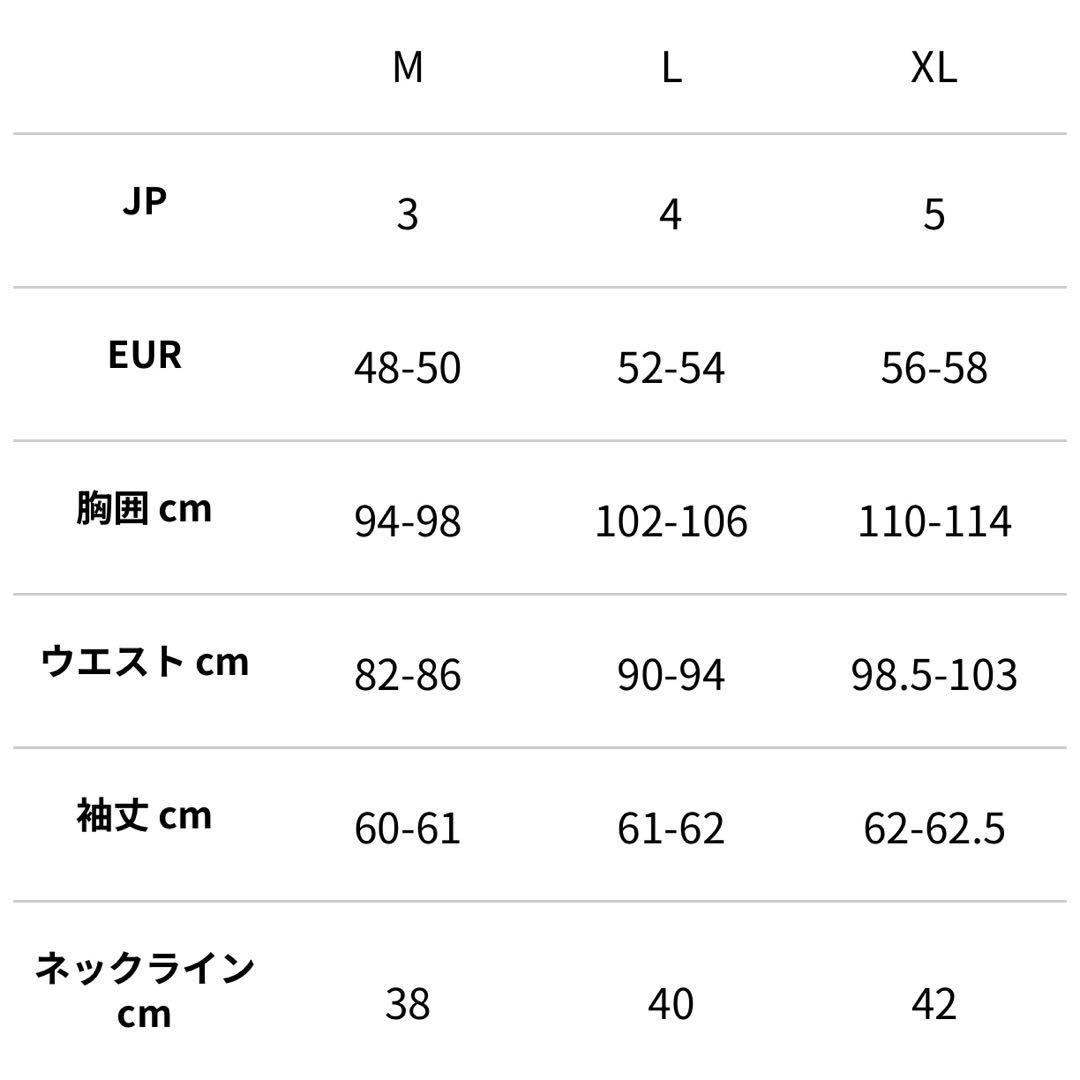Select EUR size value 56-58

coord(934,368)
